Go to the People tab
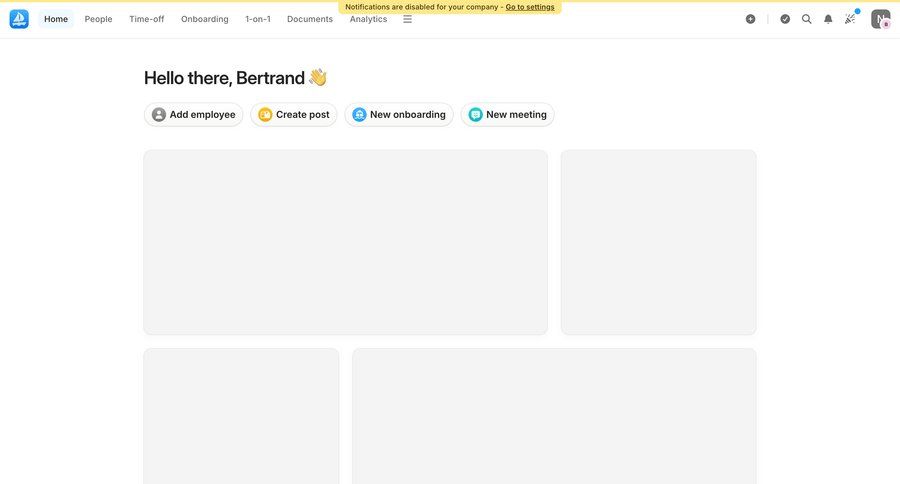 (98, 19)
